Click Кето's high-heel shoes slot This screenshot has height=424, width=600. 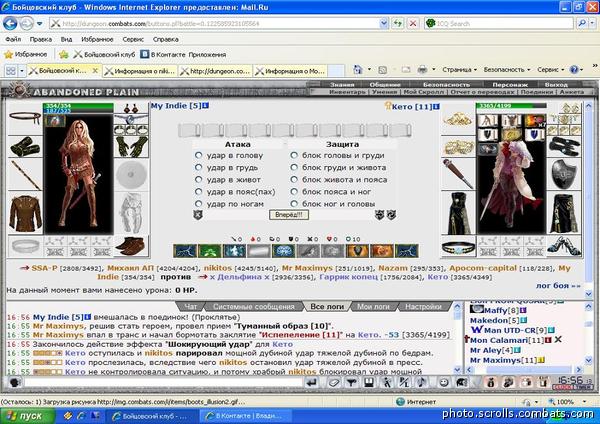[564, 246]
